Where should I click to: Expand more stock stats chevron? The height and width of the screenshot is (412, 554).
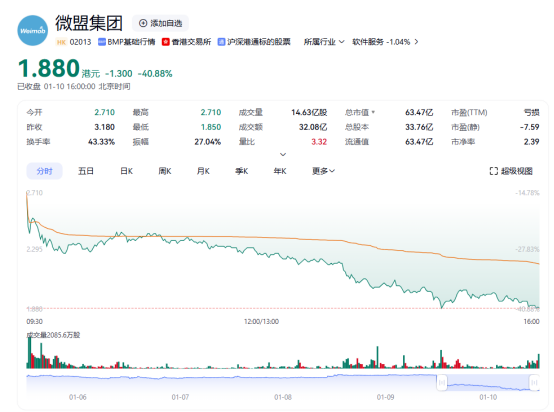(x=283, y=155)
